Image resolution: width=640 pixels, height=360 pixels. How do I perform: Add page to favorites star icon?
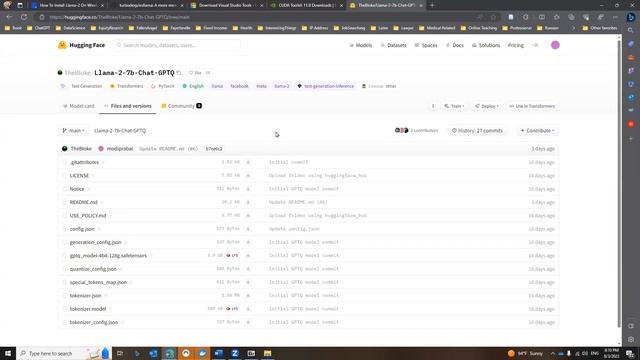tap(493, 17)
